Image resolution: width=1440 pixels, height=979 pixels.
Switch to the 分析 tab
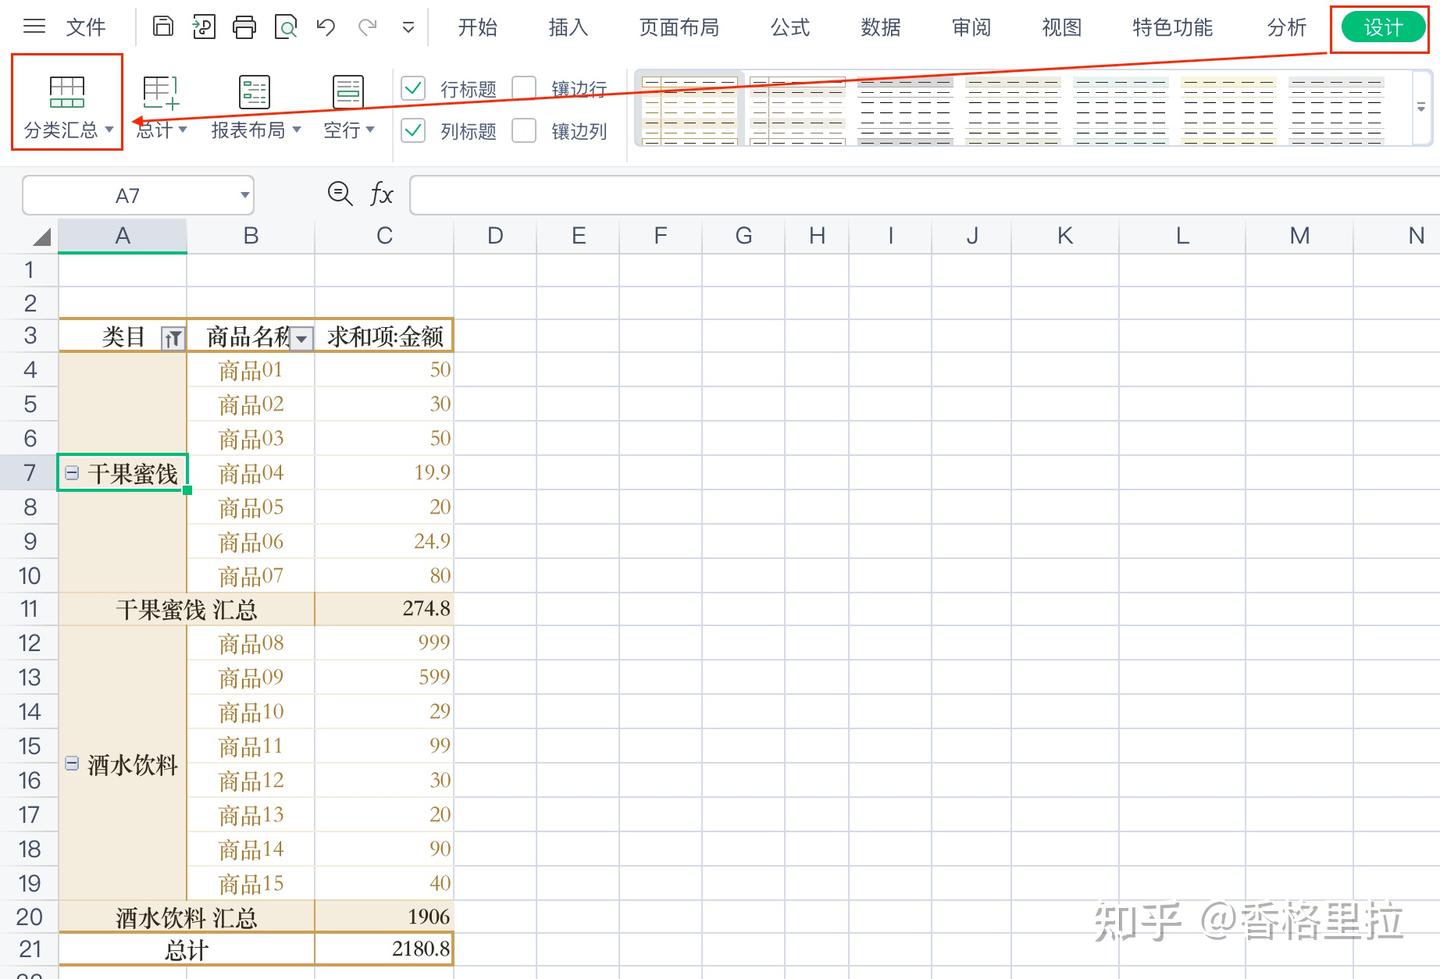1286,27
